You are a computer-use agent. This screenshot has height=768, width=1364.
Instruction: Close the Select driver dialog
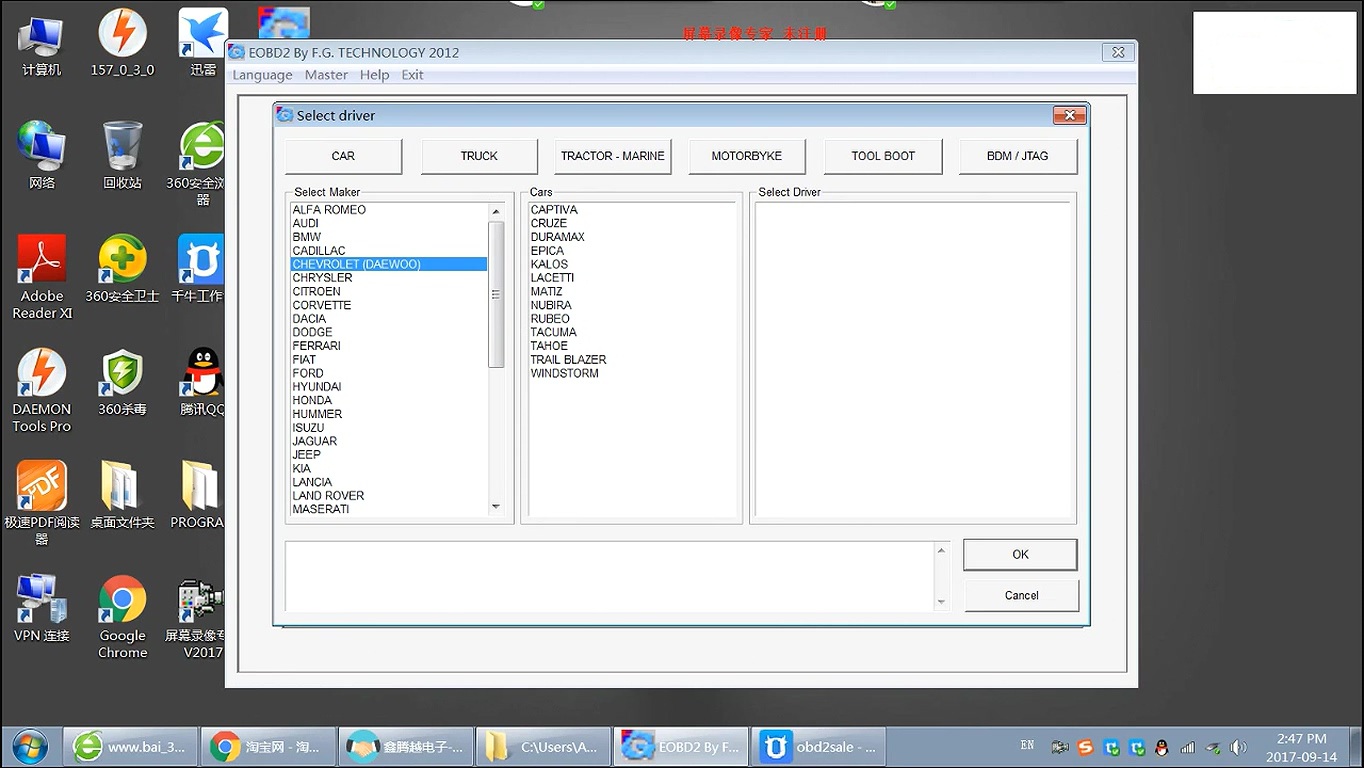click(1069, 115)
